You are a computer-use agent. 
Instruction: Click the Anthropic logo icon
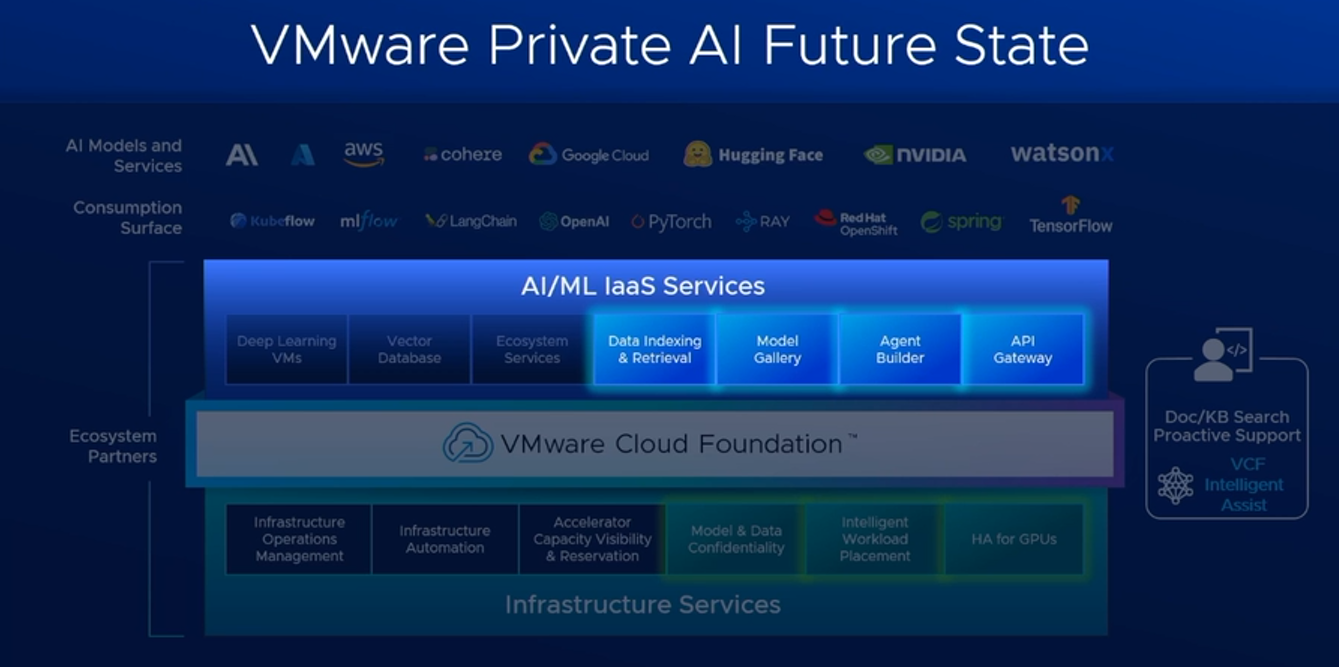[241, 155]
